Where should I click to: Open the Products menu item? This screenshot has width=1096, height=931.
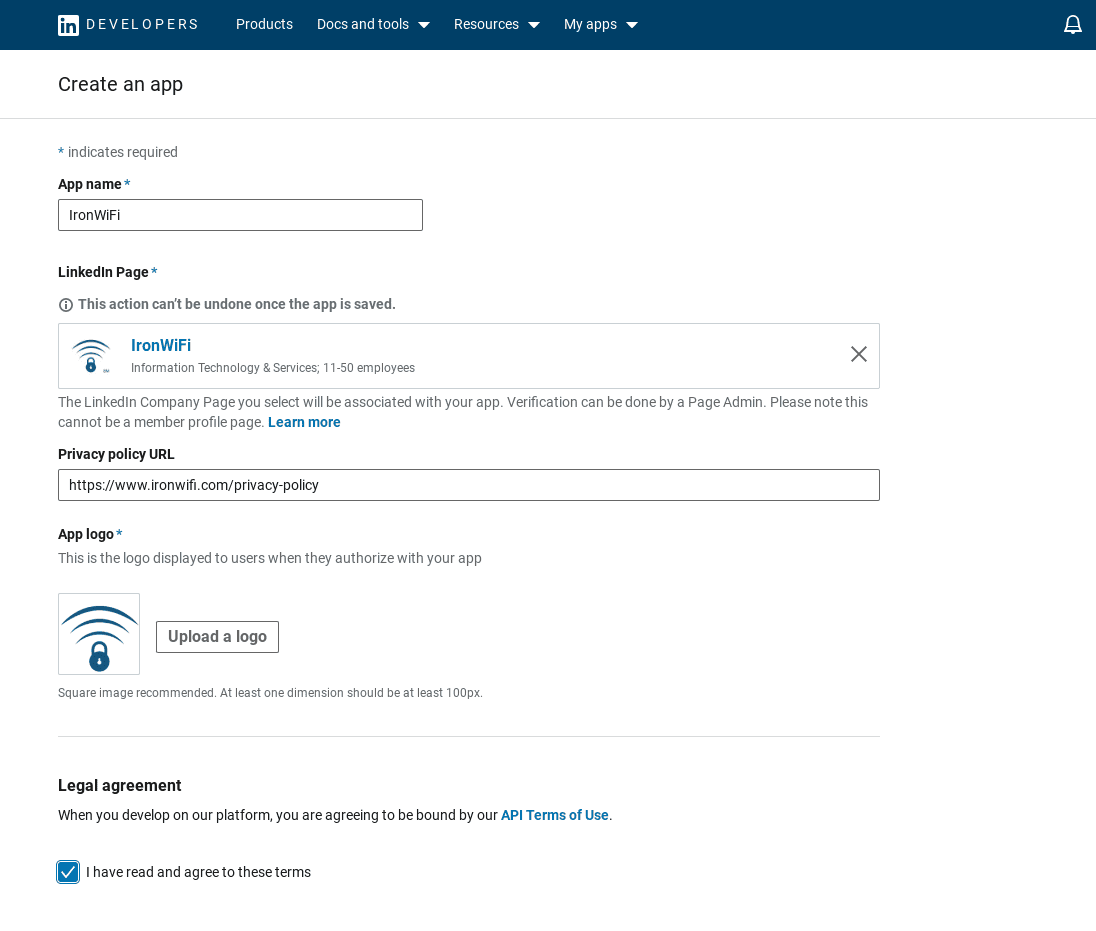tap(264, 24)
